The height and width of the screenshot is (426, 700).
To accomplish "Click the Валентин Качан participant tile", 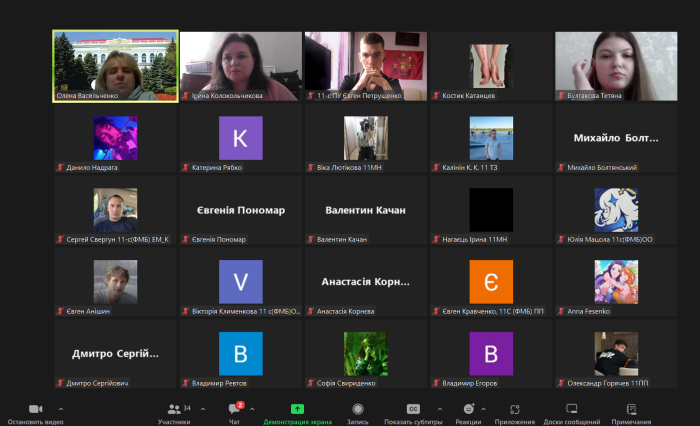I will point(366,210).
